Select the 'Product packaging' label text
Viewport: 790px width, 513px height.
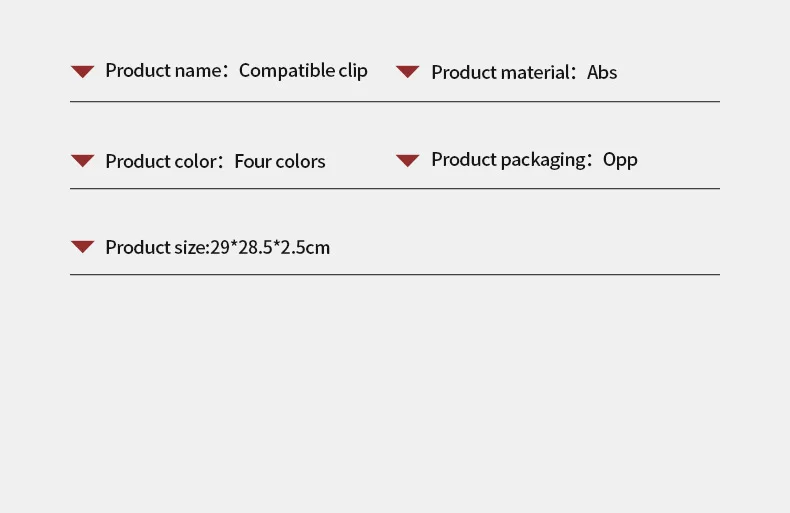tap(508, 160)
